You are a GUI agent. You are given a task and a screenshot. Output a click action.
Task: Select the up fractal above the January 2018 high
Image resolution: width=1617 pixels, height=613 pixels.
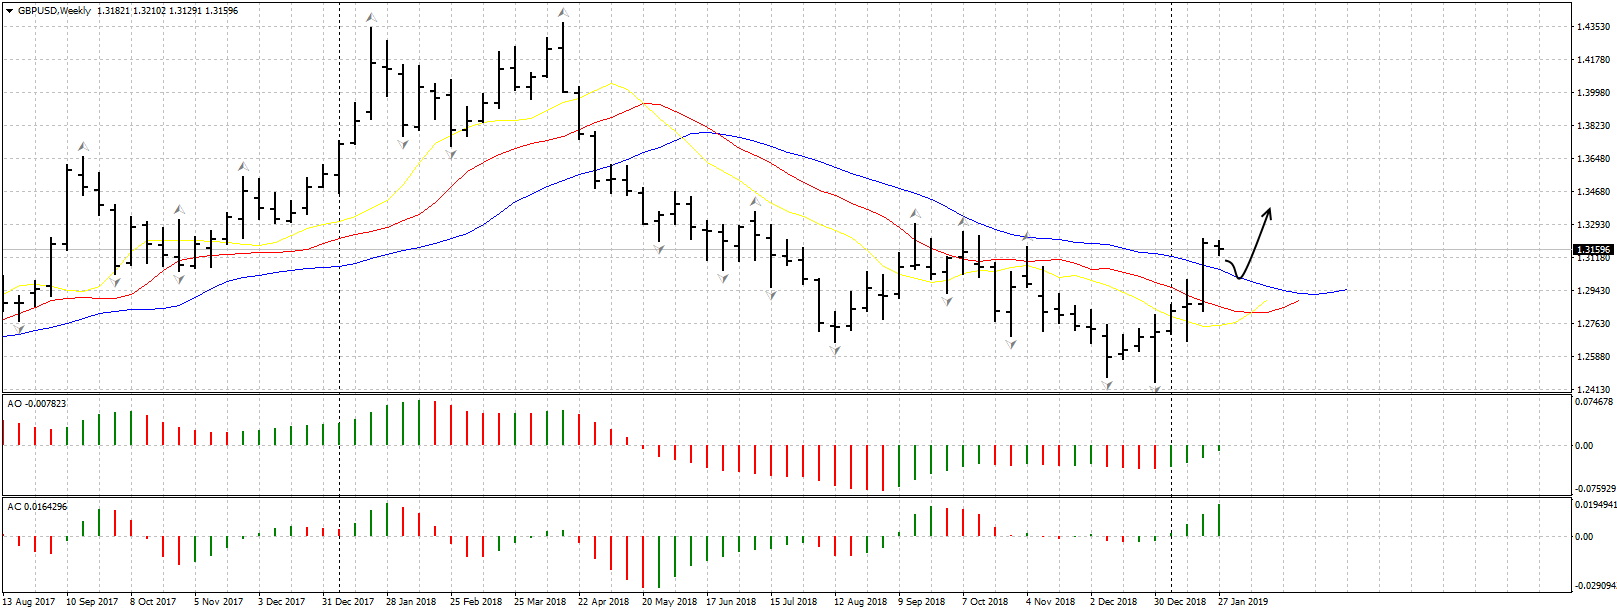coord(371,18)
